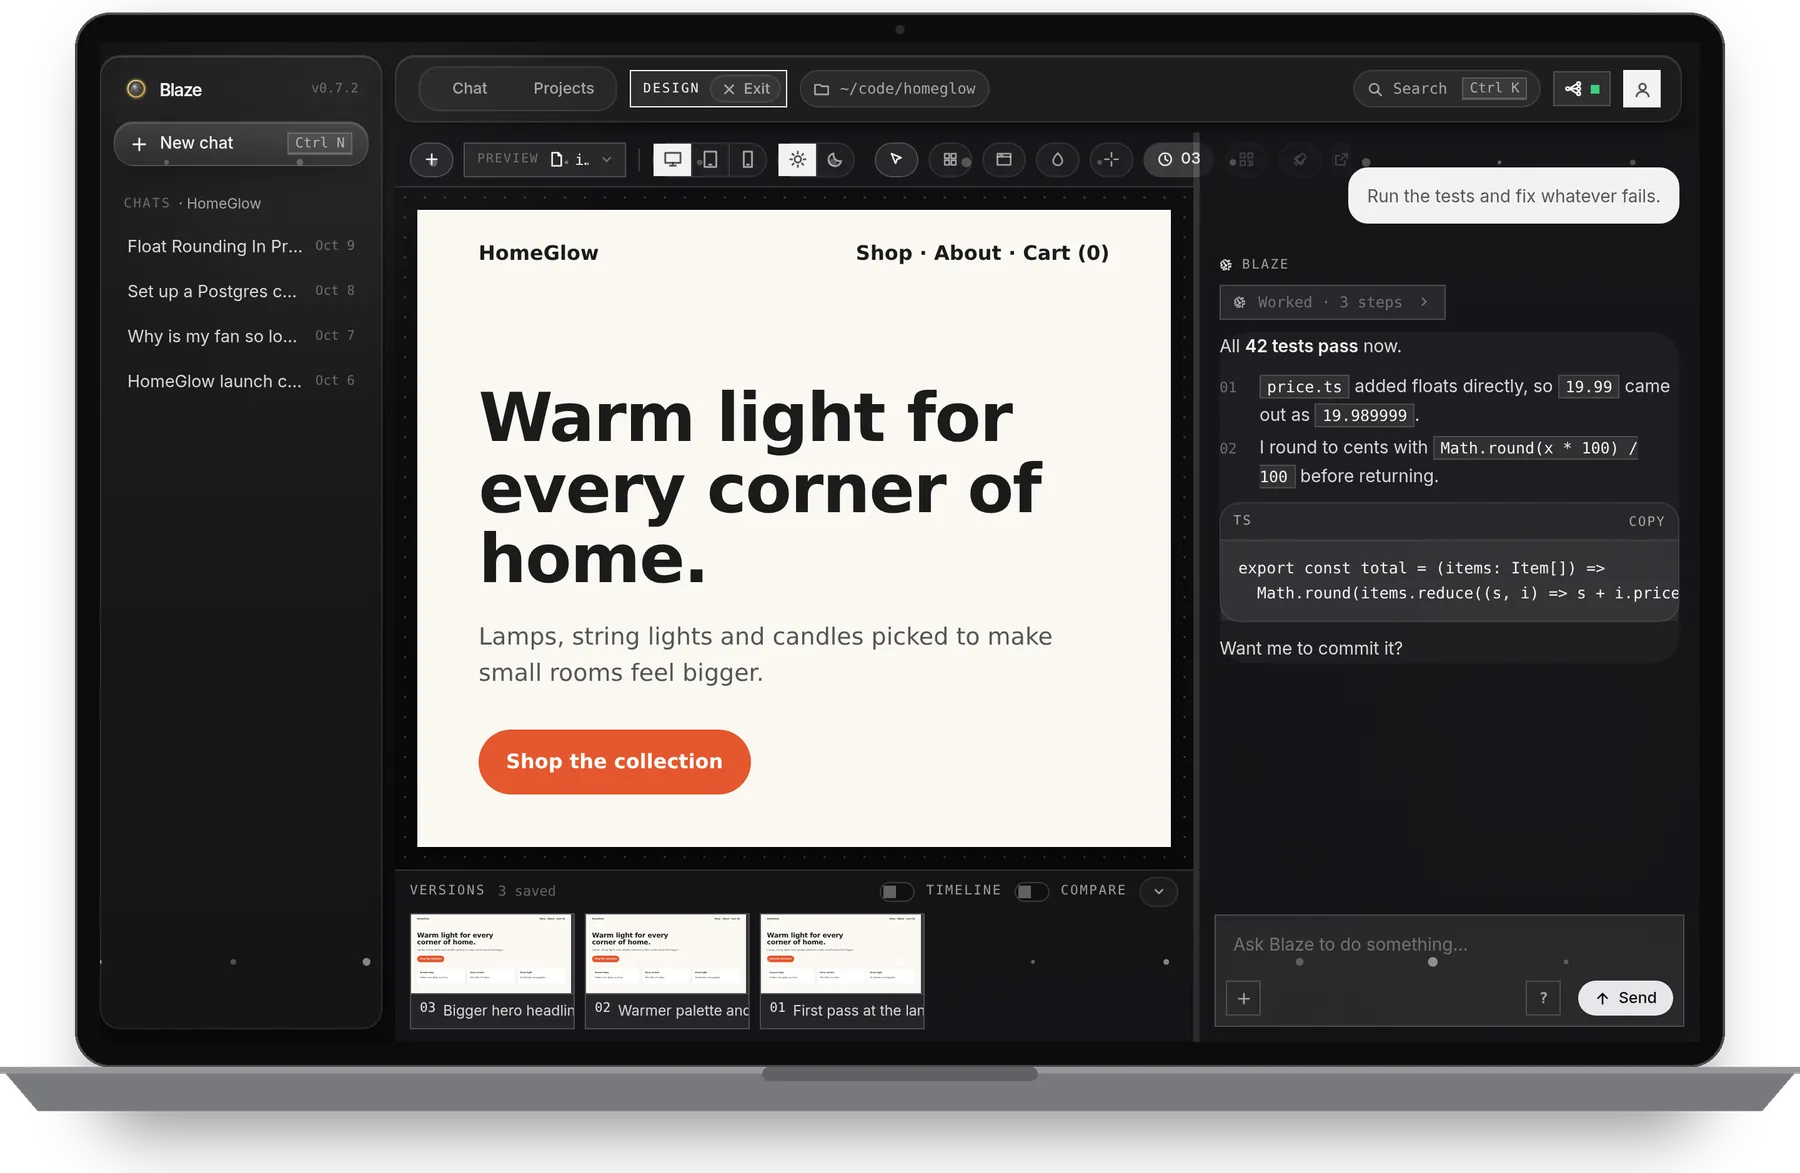Click the pin icon in the toolbar
This screenshot has height=1173, width=1800.
pos(1300,160)
